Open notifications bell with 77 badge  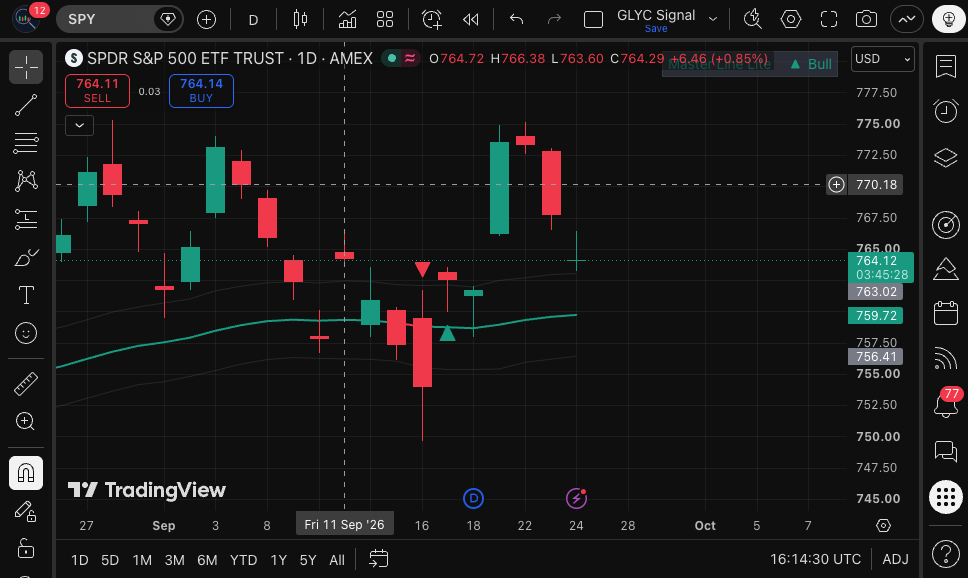pos(946,403)
